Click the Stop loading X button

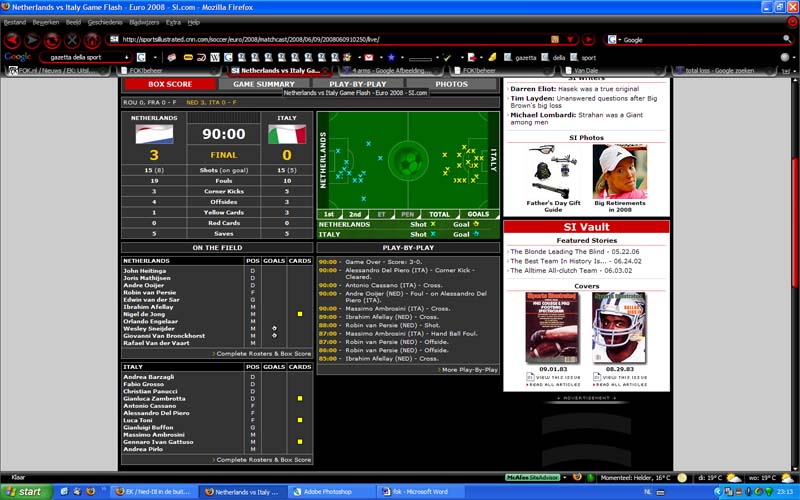pos(72,39)
